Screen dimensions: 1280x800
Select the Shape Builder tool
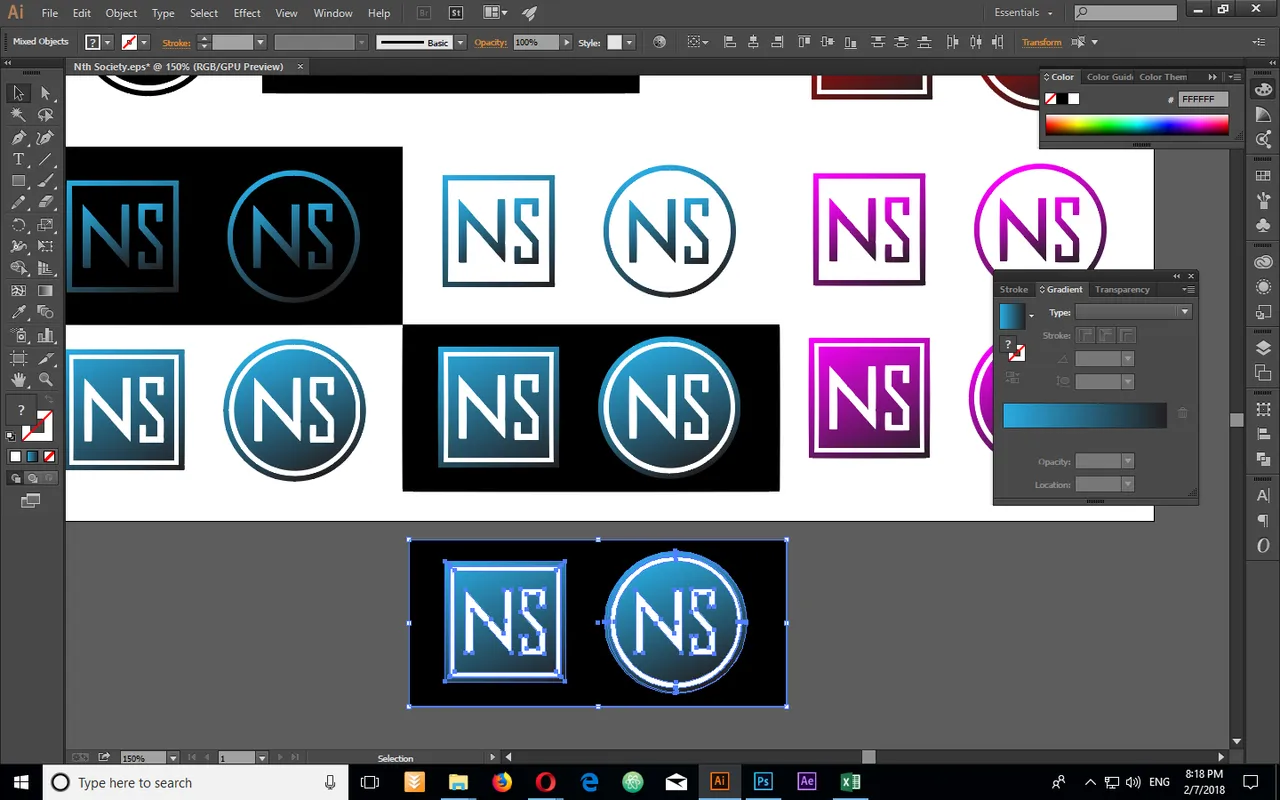(18, 269)
